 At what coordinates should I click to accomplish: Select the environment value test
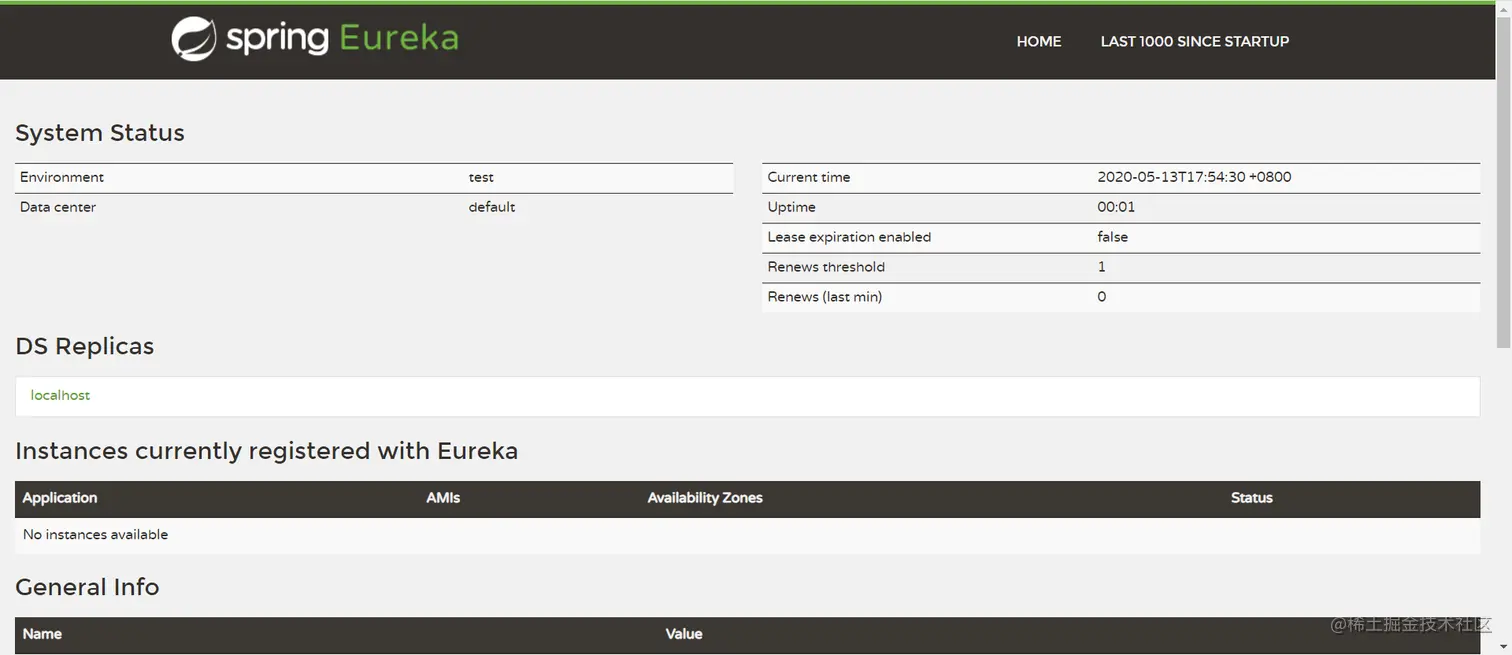point(481,177)
